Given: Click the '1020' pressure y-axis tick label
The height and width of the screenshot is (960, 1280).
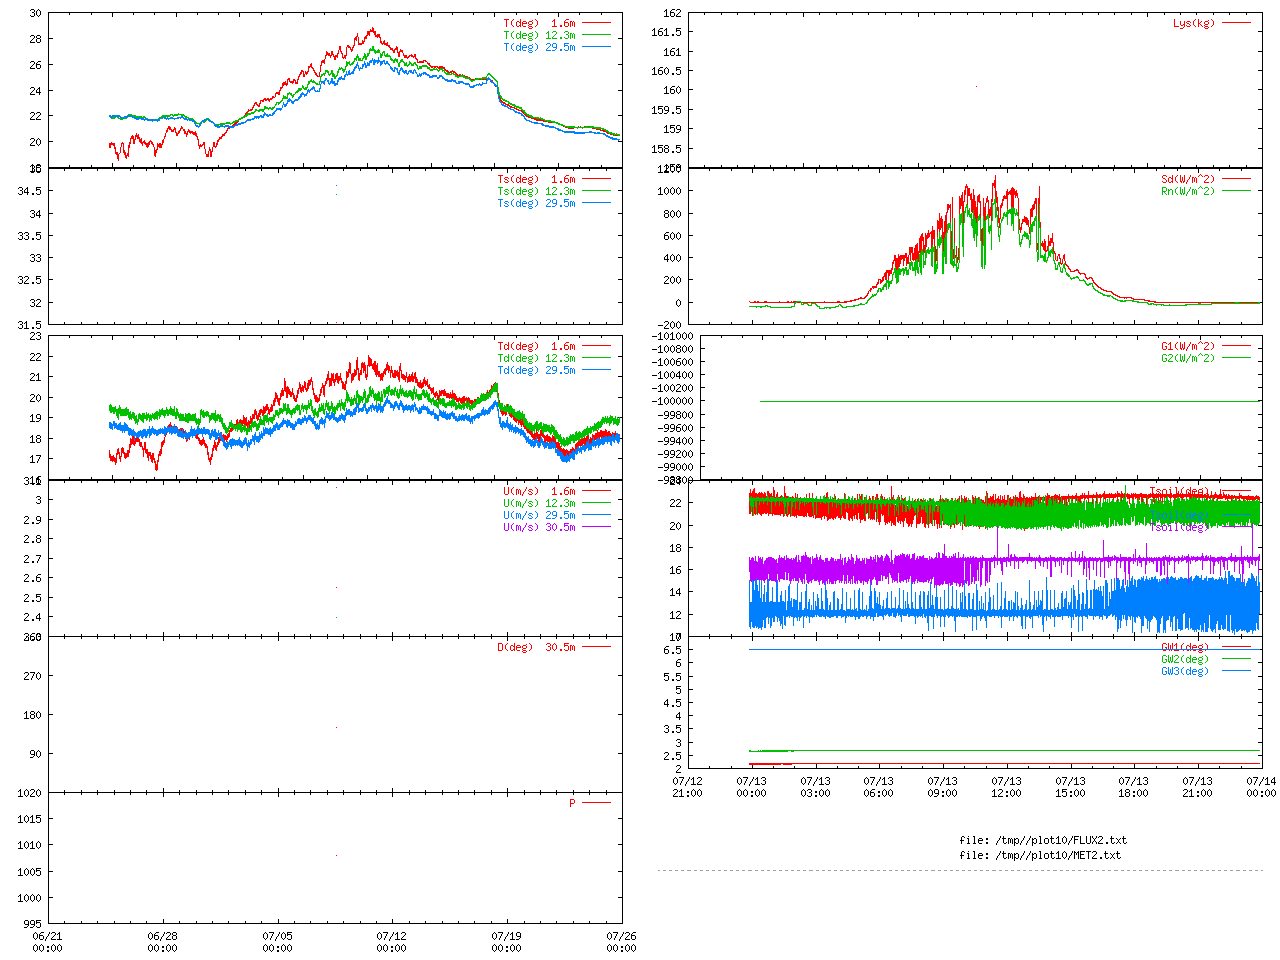Looking at the screenshot, I should tap(30, 793).
